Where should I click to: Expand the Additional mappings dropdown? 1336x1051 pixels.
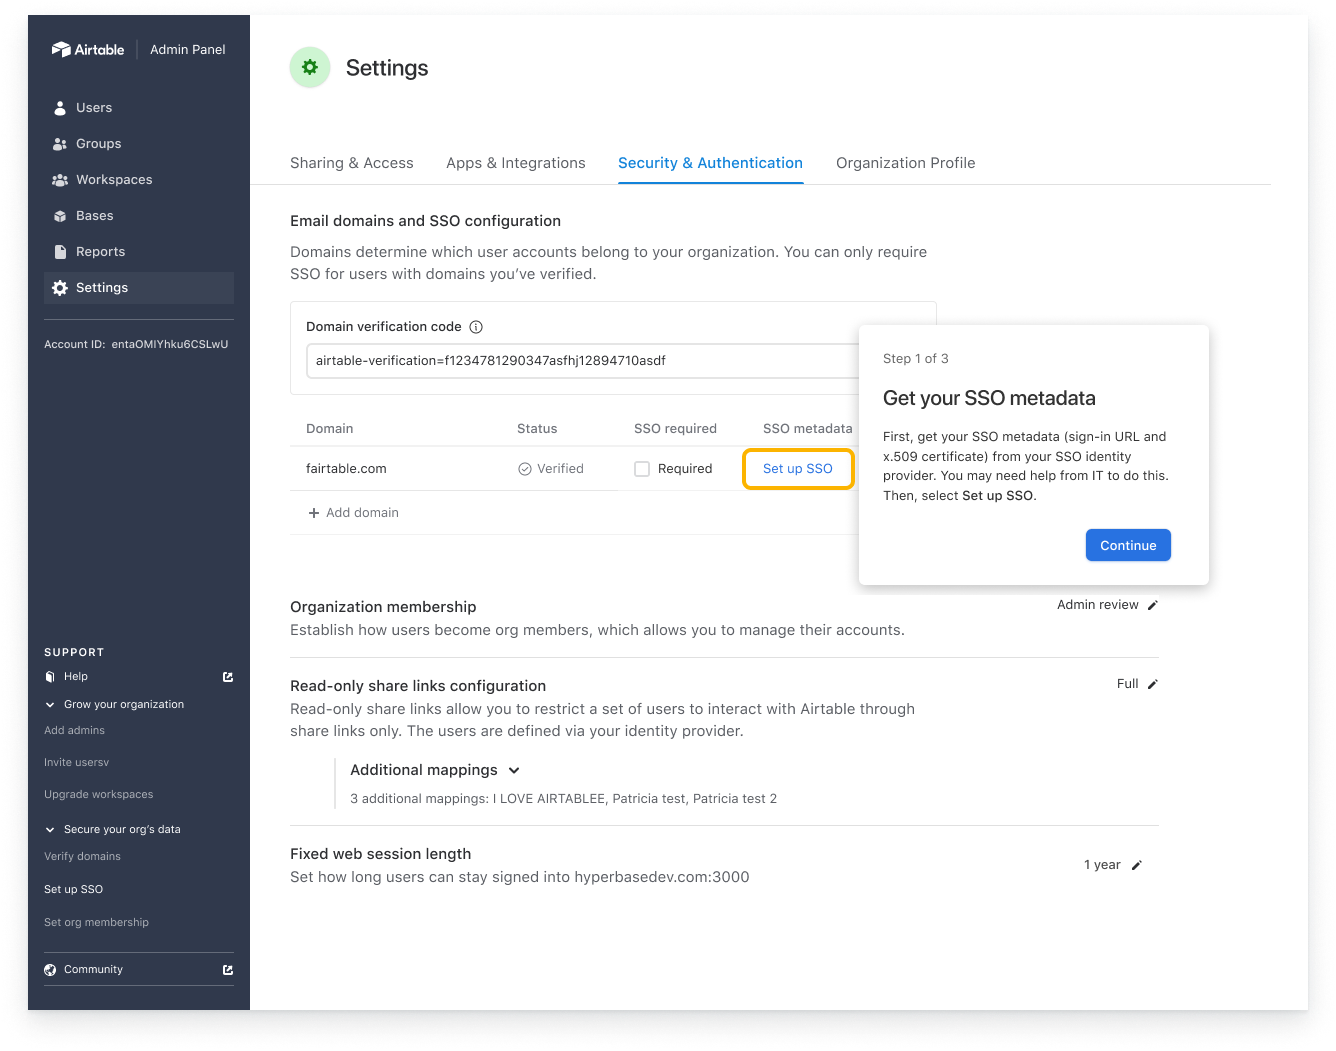coord(513,770)
